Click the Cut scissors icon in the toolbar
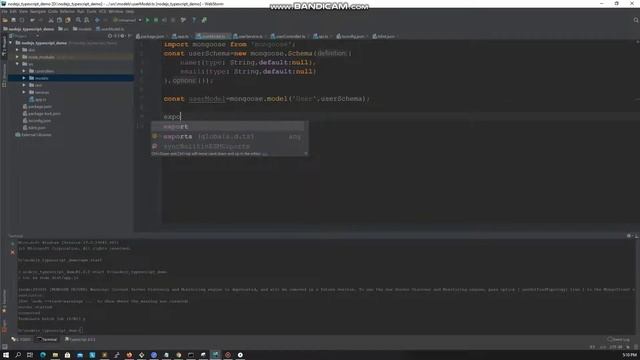 tap(51, 20)
